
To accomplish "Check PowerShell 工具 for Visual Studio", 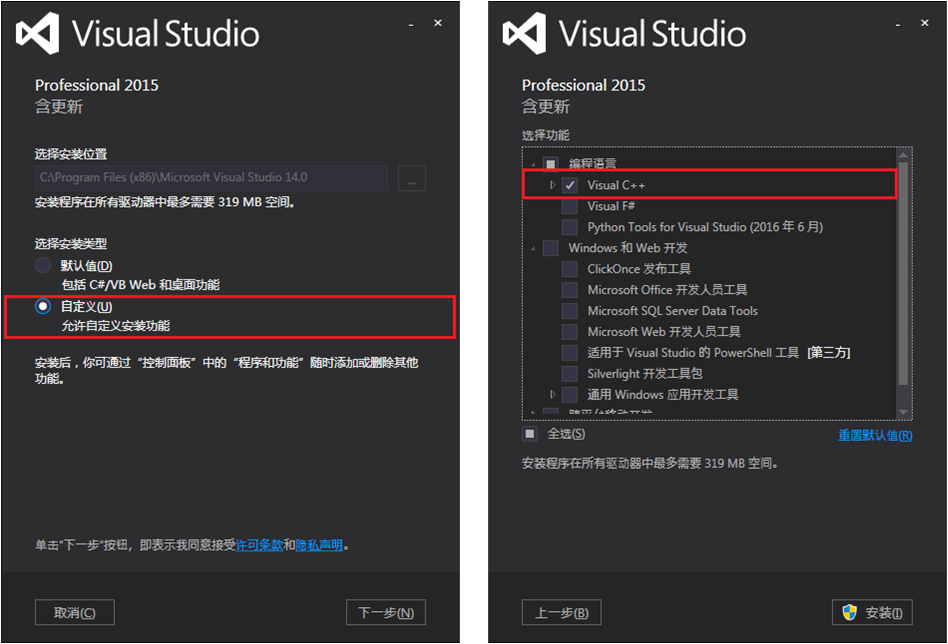I will (x=570, y=353).
